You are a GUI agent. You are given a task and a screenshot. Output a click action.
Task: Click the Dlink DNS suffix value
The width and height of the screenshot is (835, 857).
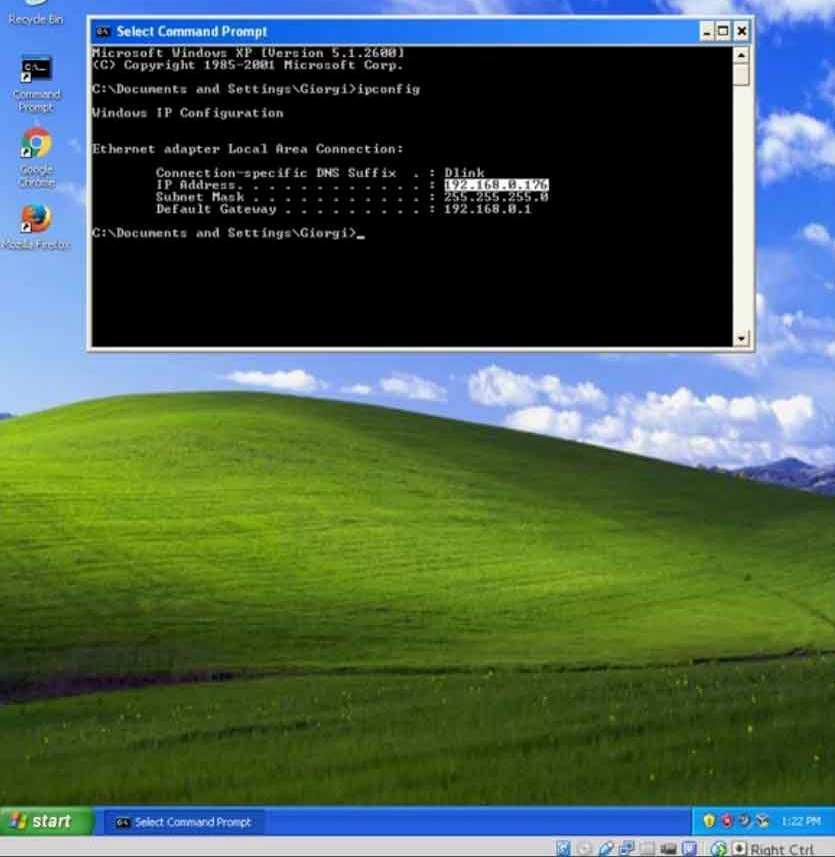[x=464, y=173]
